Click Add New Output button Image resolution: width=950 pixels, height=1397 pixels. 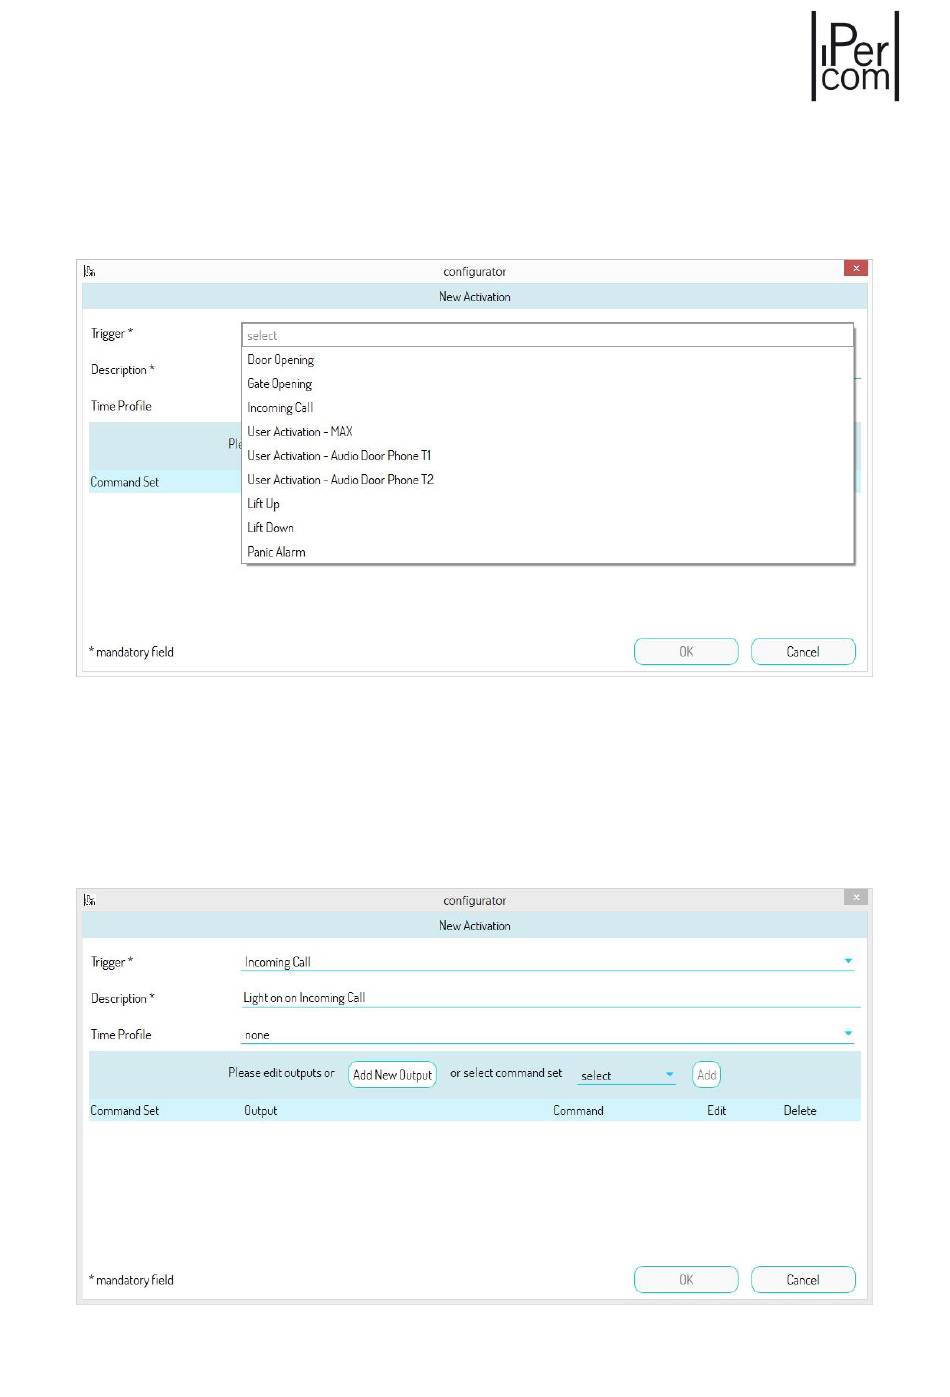[x=393, y=1075]
